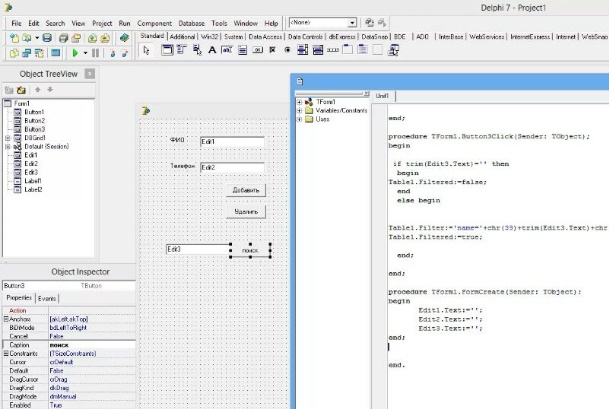Select the ListBox component in palette
This screenshot has height=409, width=609.
(303, 50)
